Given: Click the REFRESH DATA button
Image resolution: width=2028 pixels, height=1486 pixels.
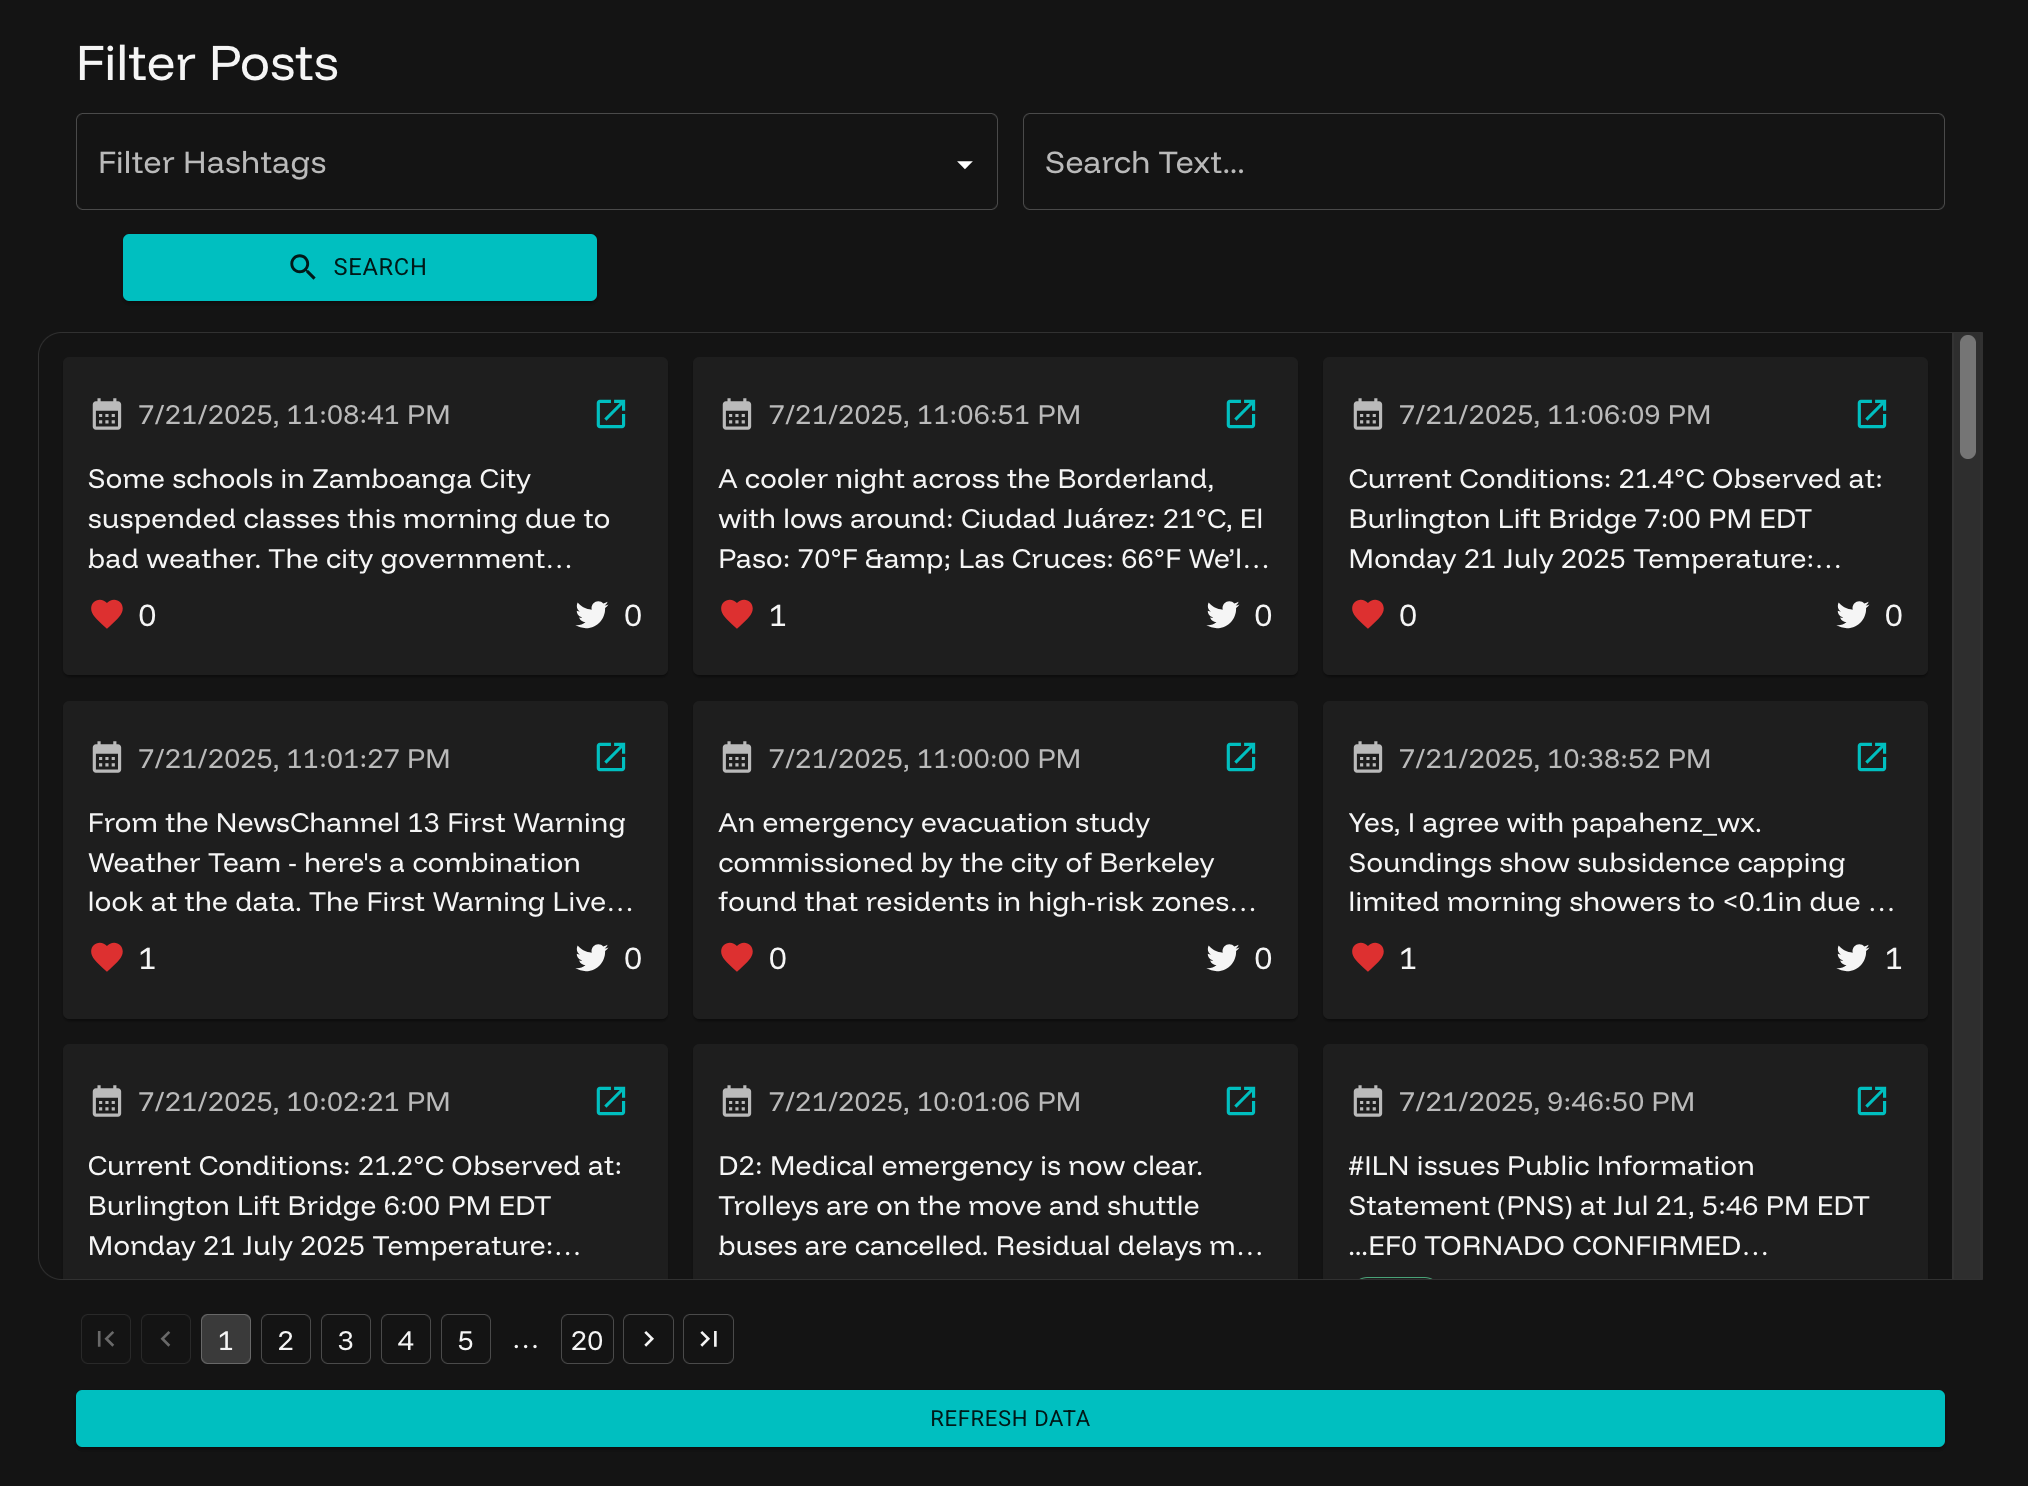Looking at the screenshot, I should [x=1010, y=1418].
